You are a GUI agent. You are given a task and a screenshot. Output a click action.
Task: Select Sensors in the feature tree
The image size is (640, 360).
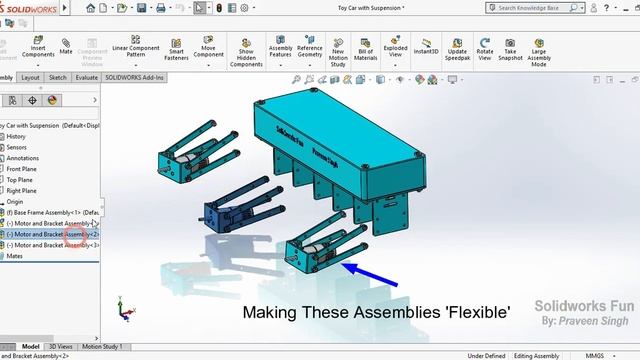[16, 147]
